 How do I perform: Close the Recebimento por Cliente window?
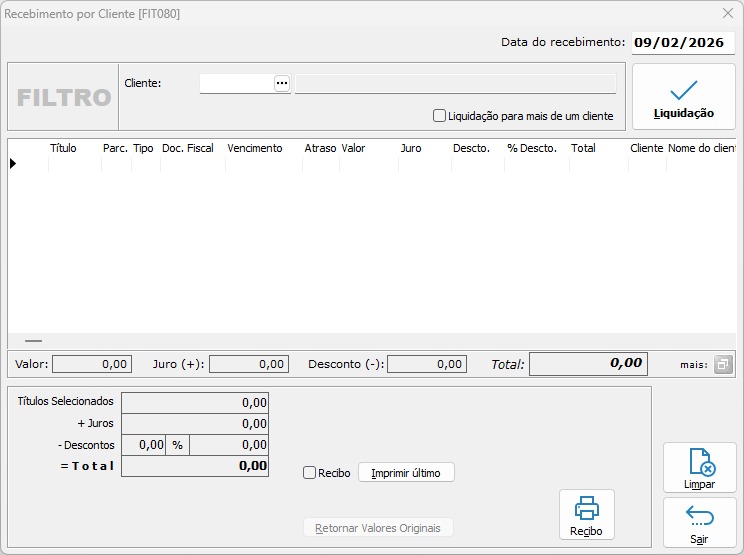(x=728, y=14)
